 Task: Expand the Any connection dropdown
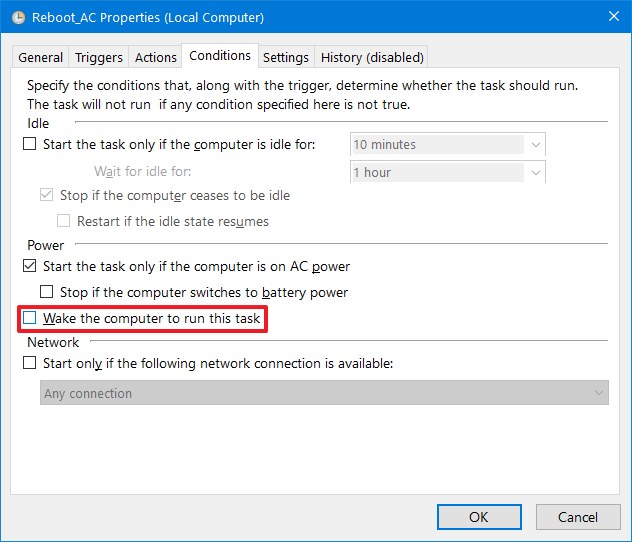click(598, 393)
